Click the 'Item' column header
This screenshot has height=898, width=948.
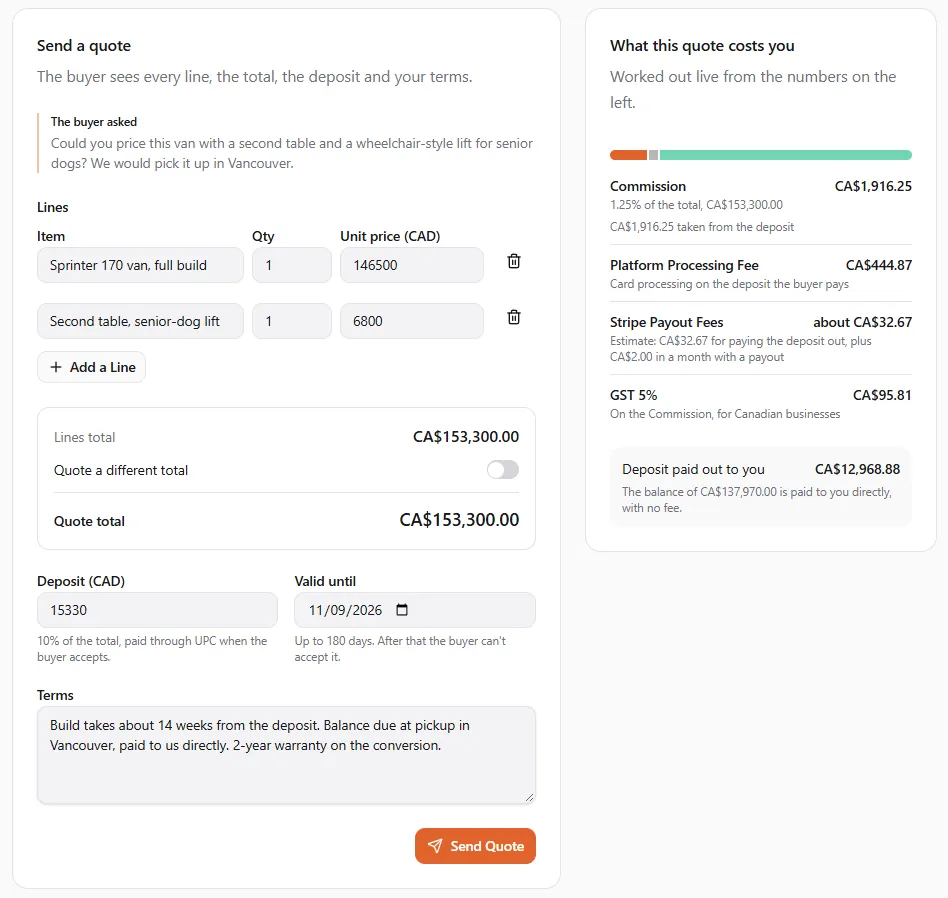tap(51, 236)
